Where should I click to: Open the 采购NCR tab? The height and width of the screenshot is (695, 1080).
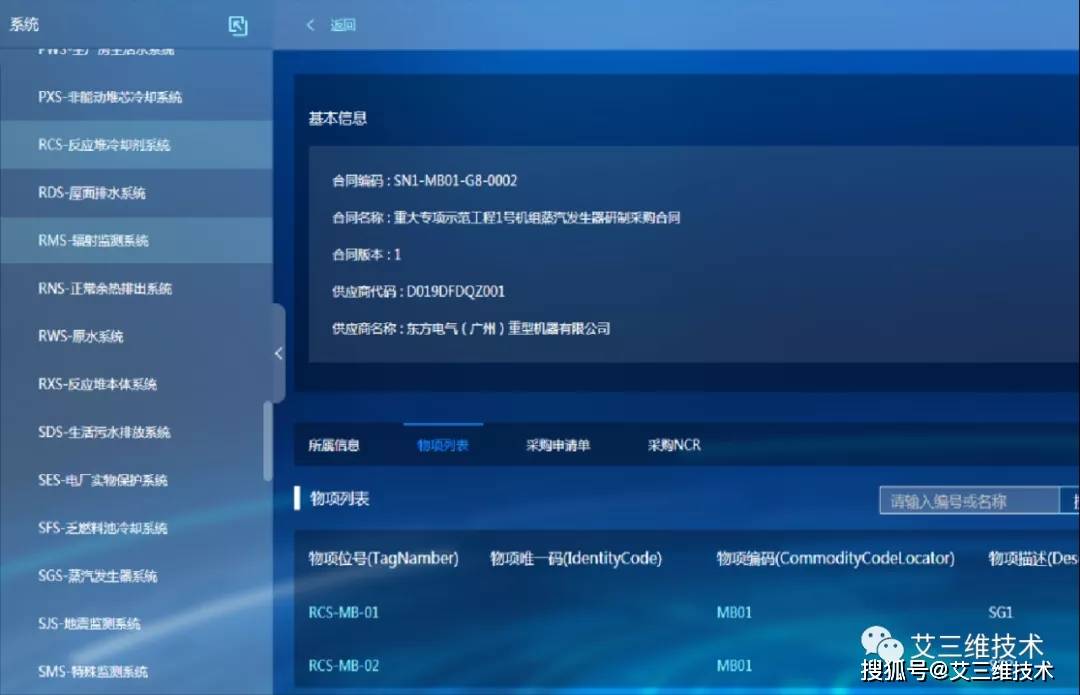(671, 445)
